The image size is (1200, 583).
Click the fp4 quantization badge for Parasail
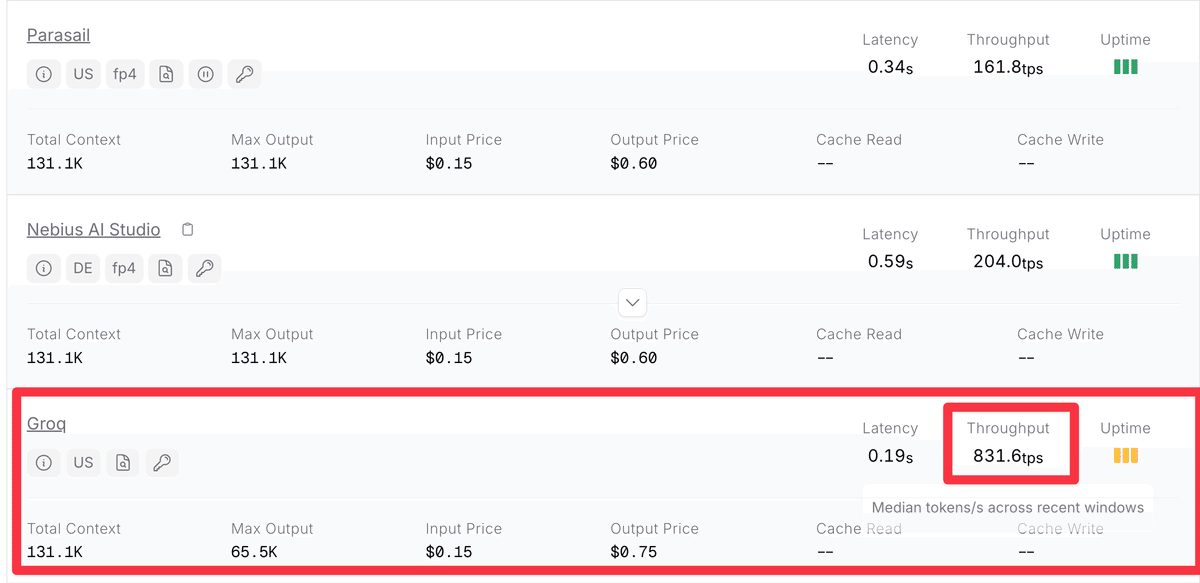pos(124,74)
